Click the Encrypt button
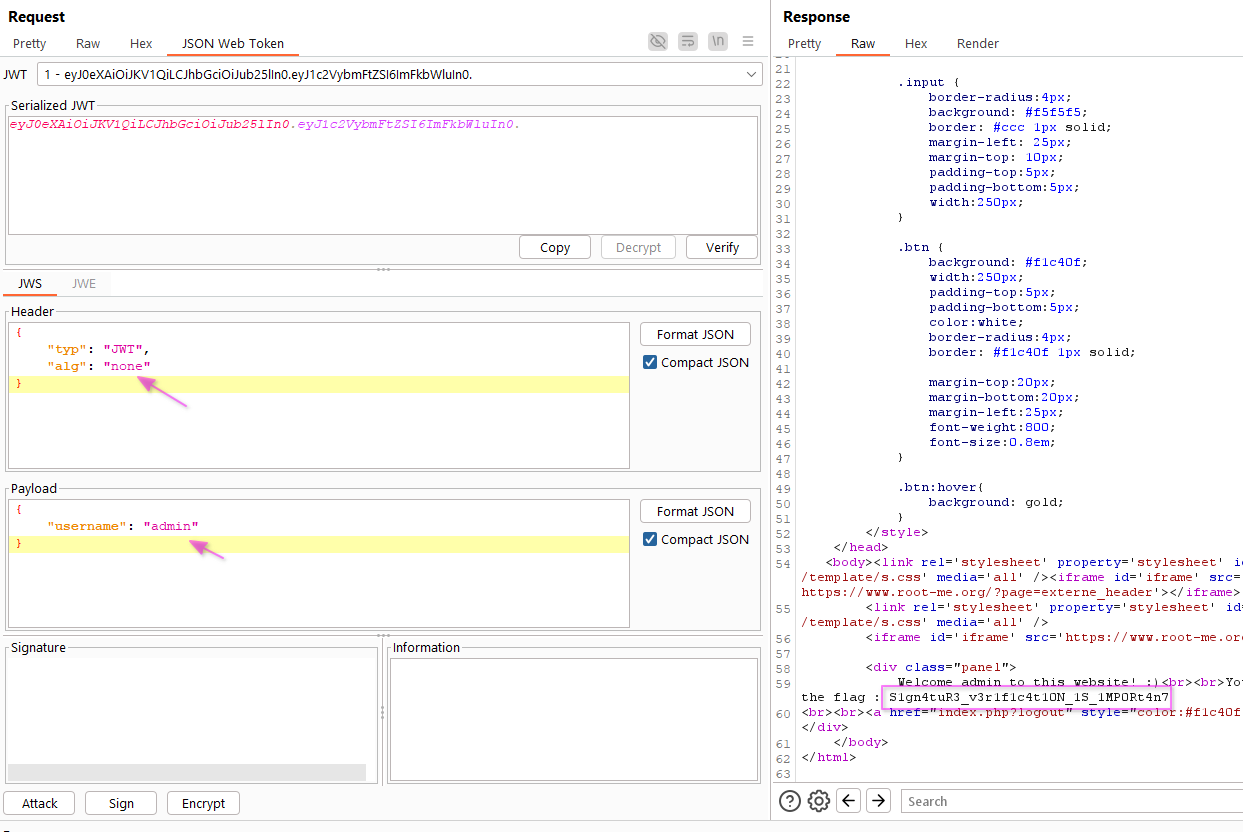Screen dimensions: 1243x832 [204, 803]
